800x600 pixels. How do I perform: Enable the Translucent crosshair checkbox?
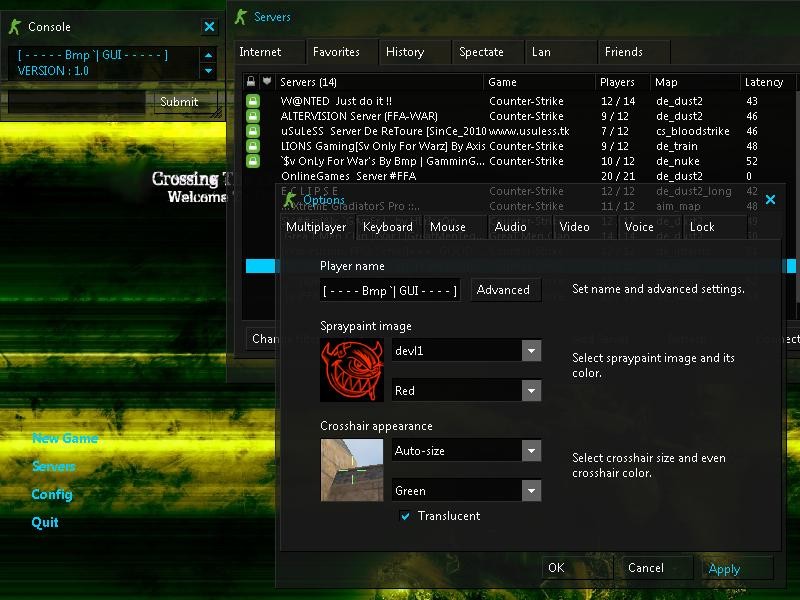405,516
